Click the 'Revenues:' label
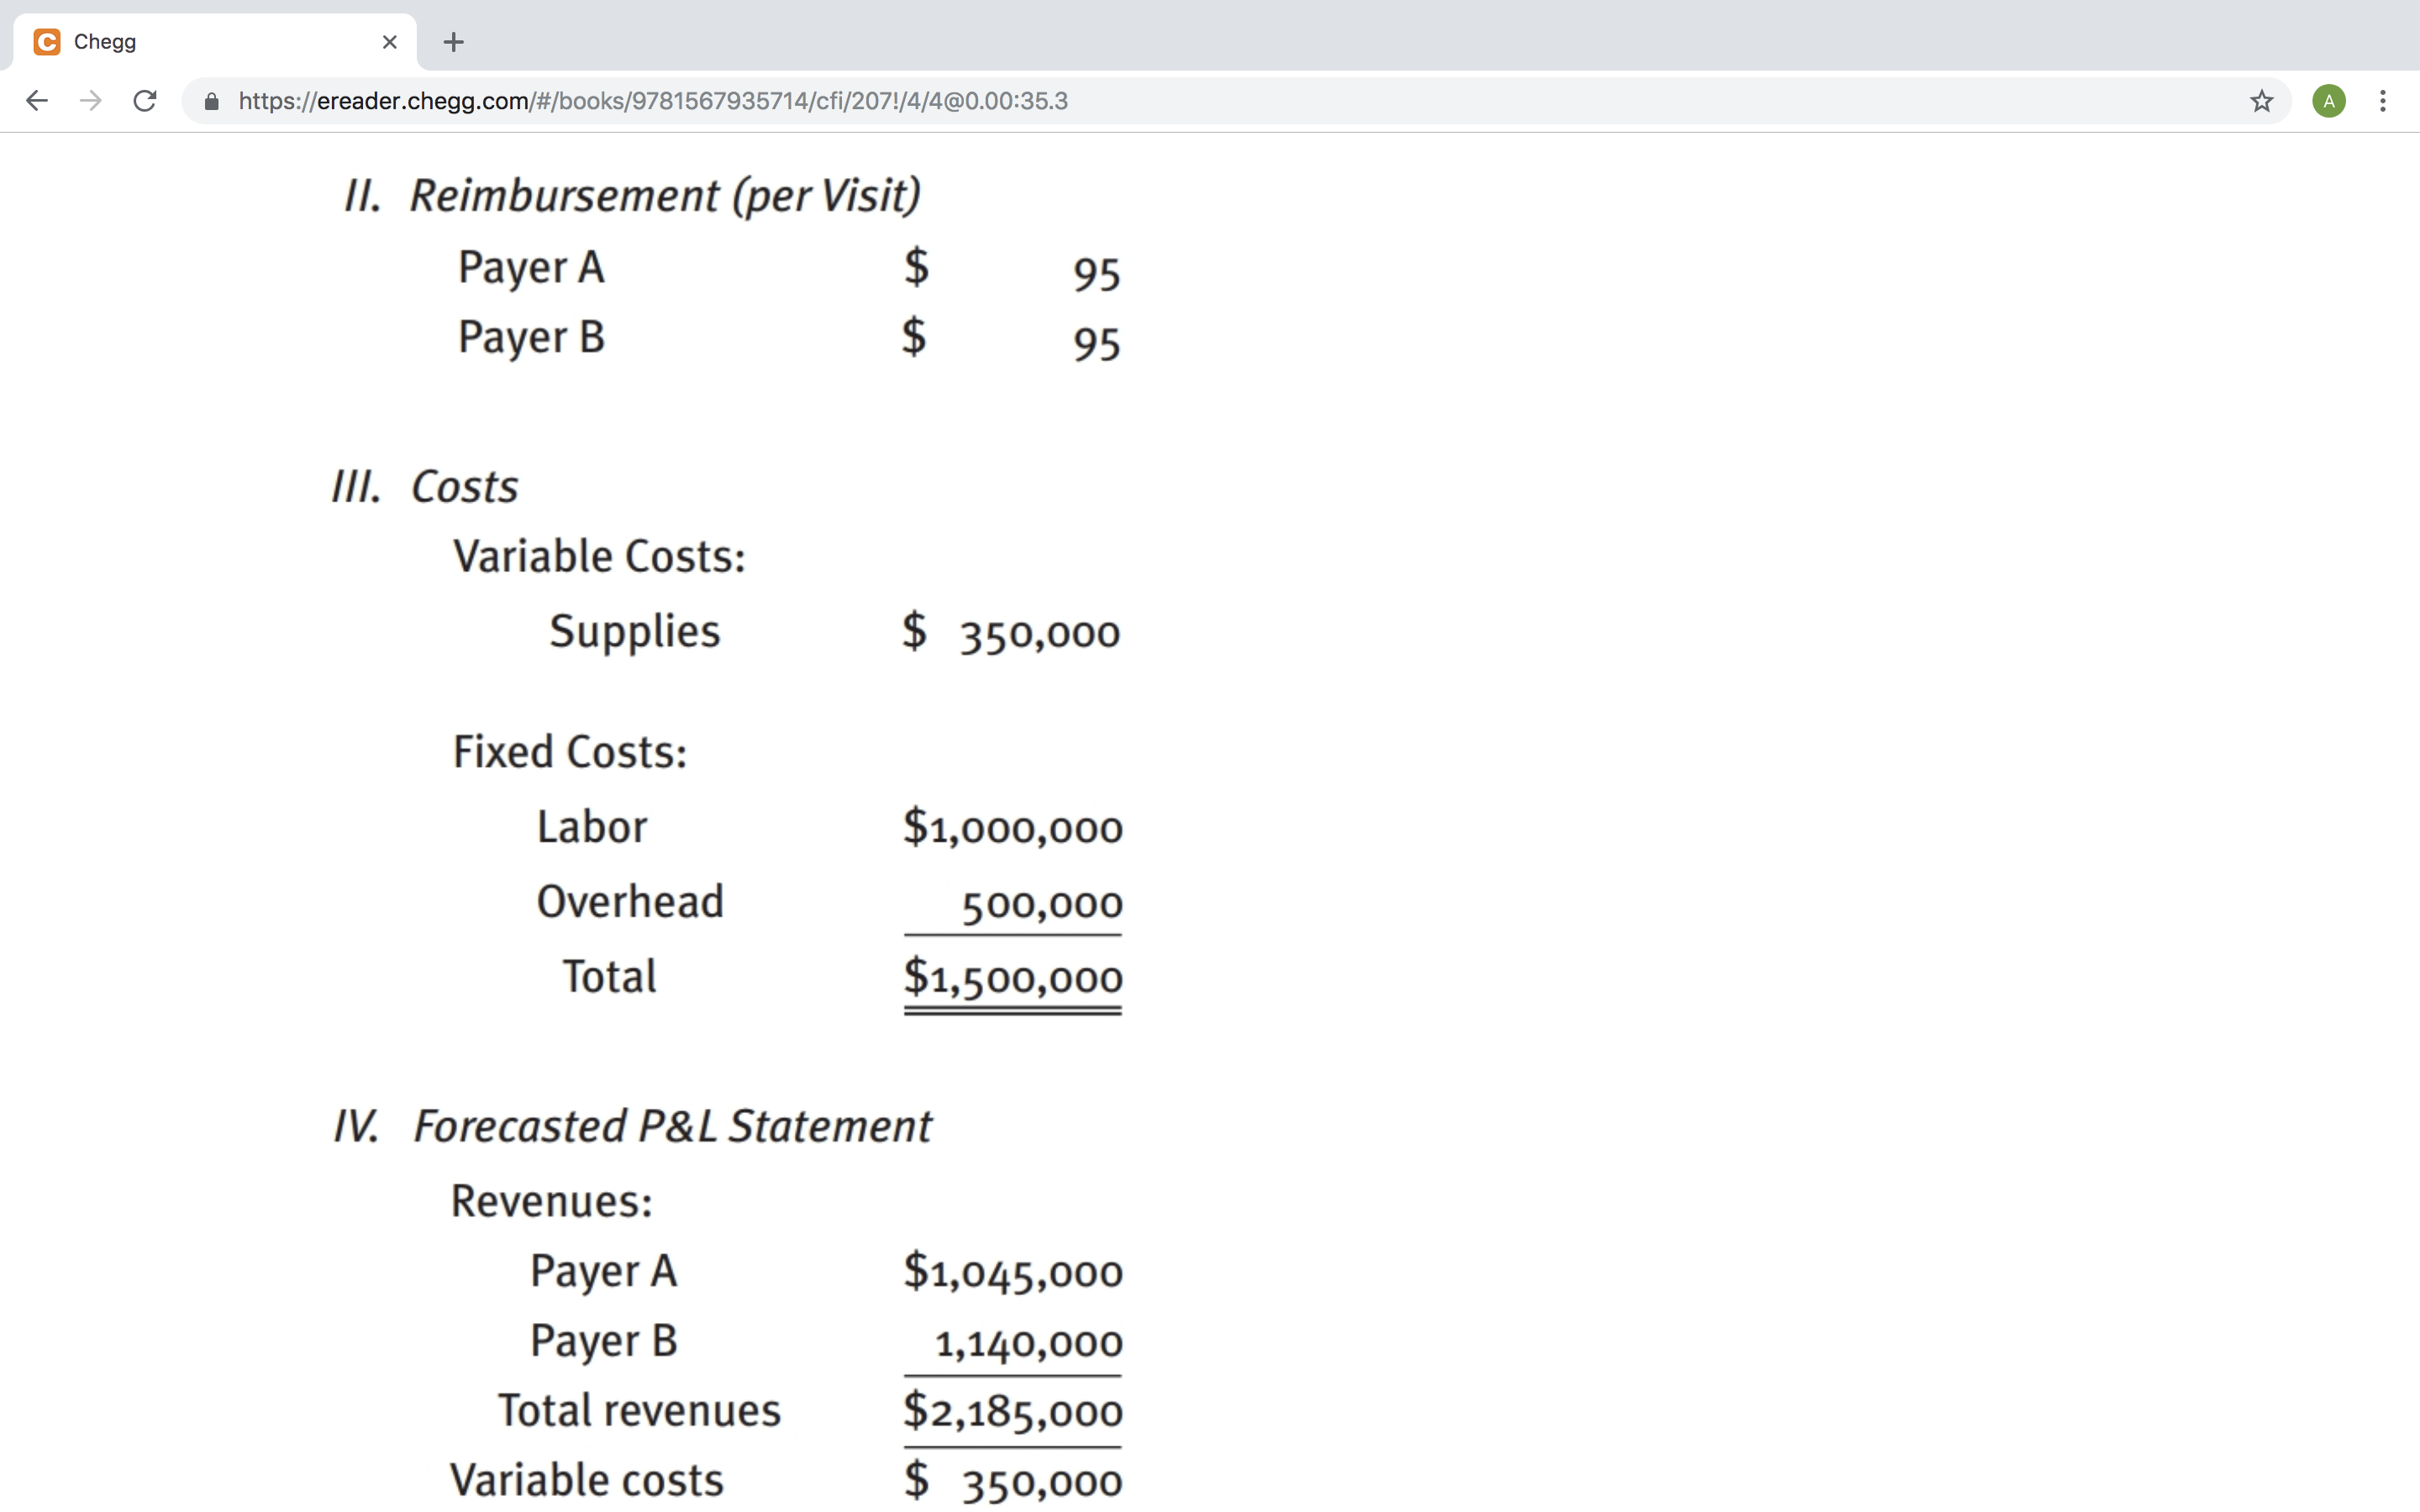The image size is (2420, 1512). point(552,1201)
